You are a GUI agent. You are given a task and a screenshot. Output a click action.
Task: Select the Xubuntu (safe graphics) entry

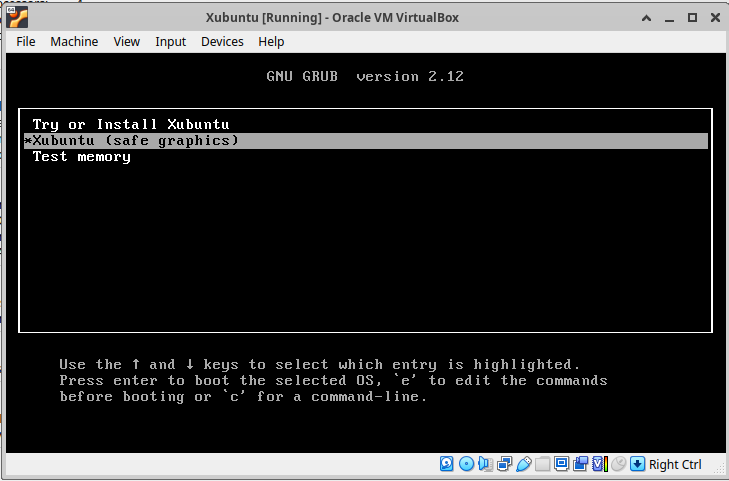pyautogui.click(x=136, y=141)
